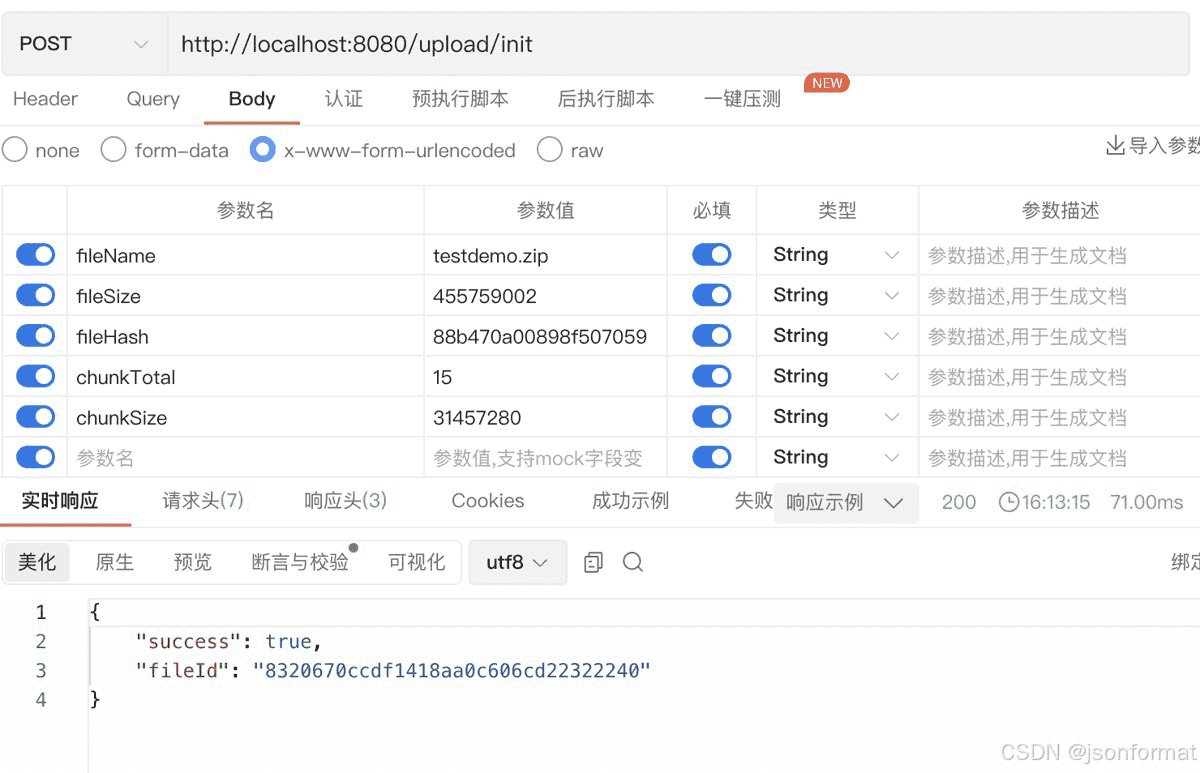Toggle required switch for chunkSize row

pyautogui.click(x=712, y=417)
